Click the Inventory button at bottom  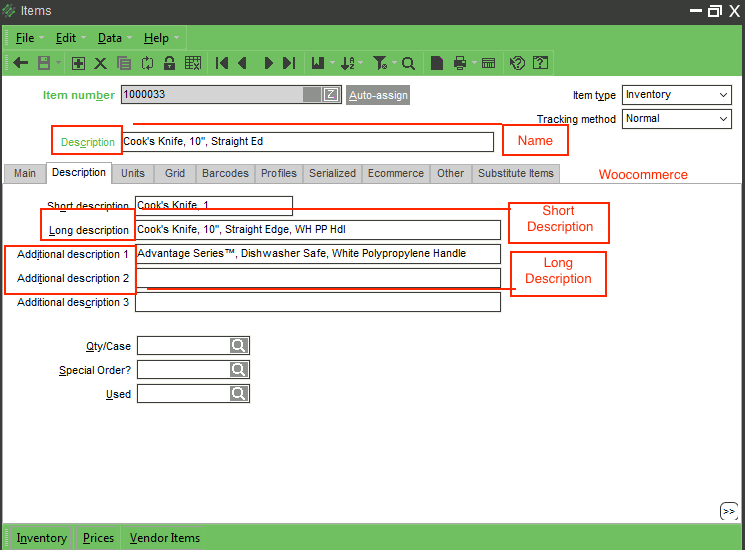[x=41, y=538]
